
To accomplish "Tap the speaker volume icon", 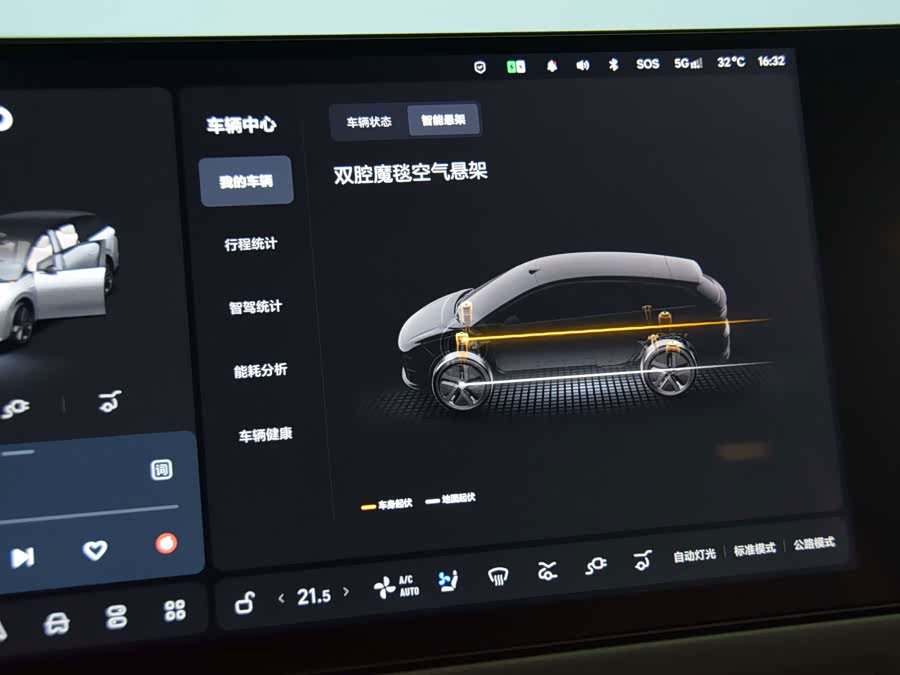I will point(583,65).
